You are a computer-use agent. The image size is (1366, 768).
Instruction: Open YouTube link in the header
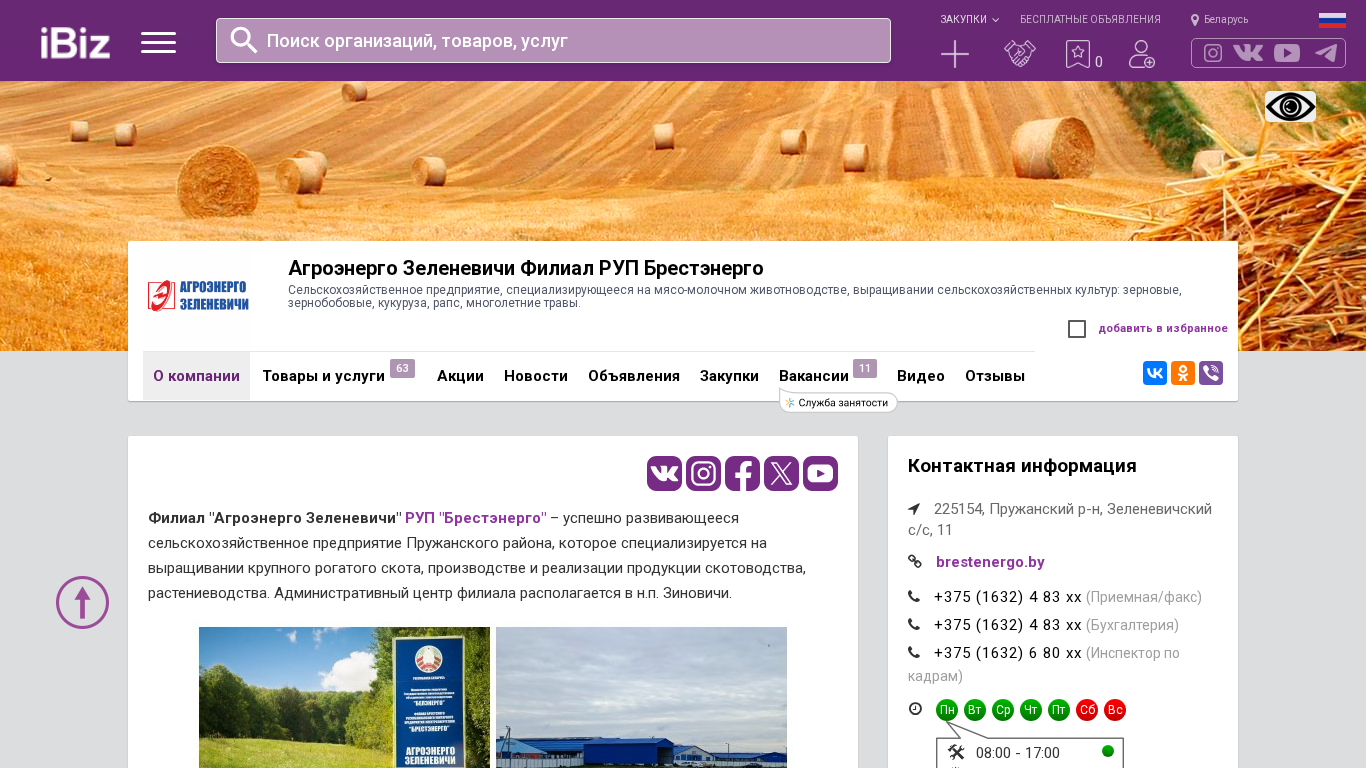pyautogui.click(x=1287, y=53)
